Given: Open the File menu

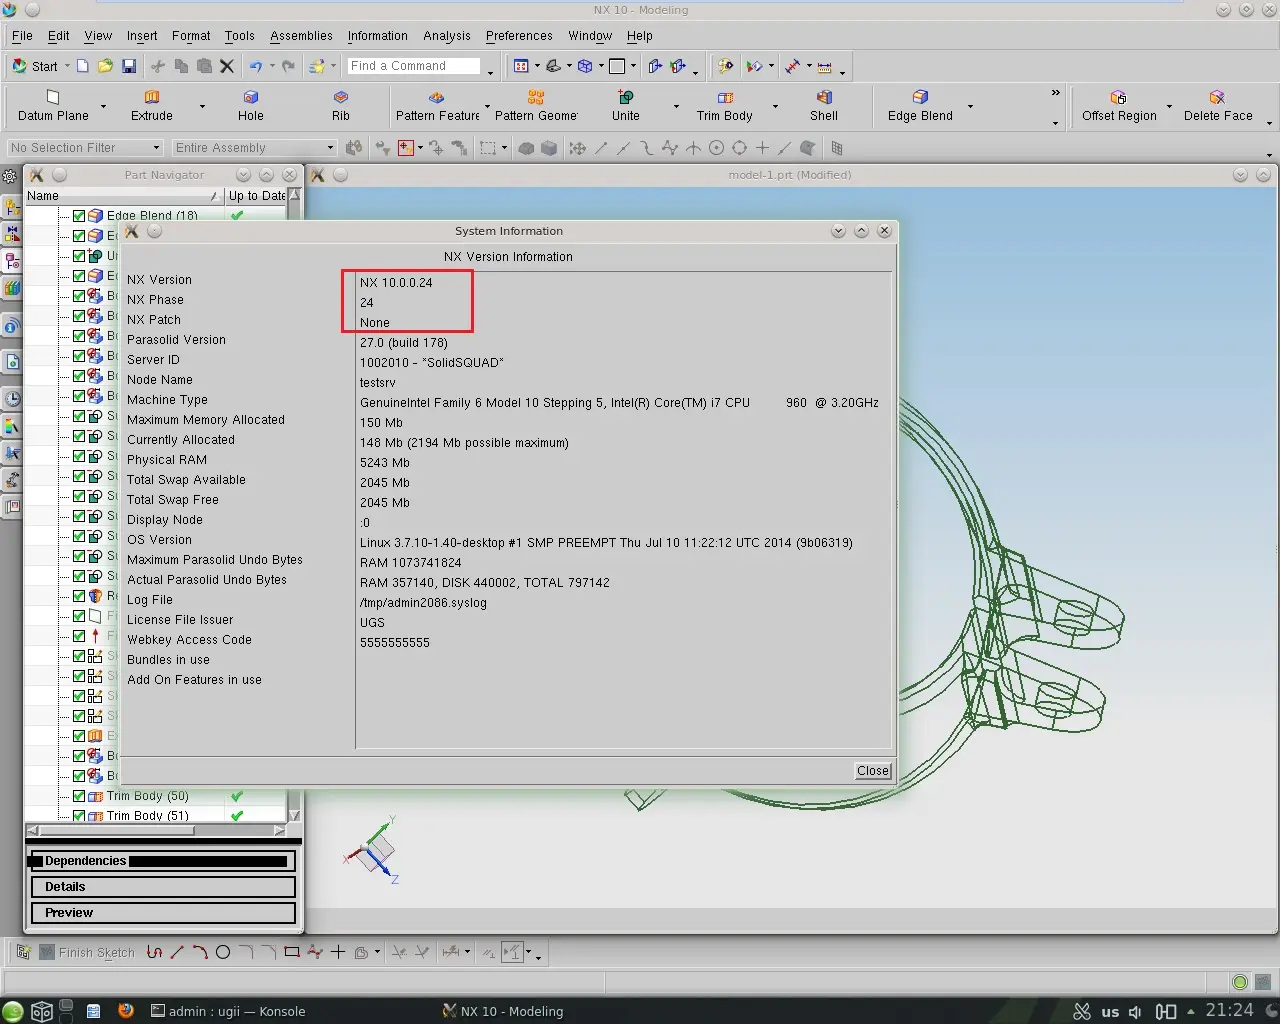Looking at the screenshot, I should pos(22,36).
